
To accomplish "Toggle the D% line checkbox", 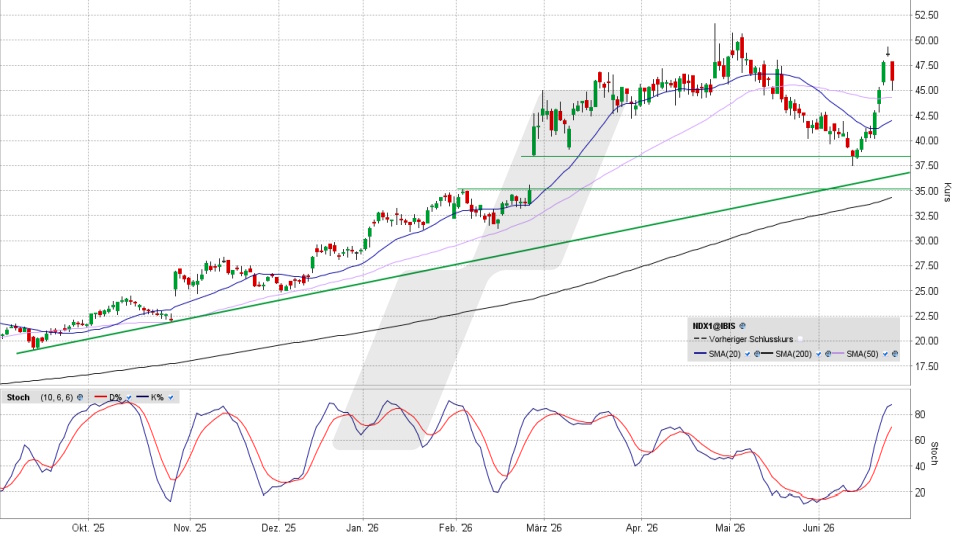I will tap(129, 397).
